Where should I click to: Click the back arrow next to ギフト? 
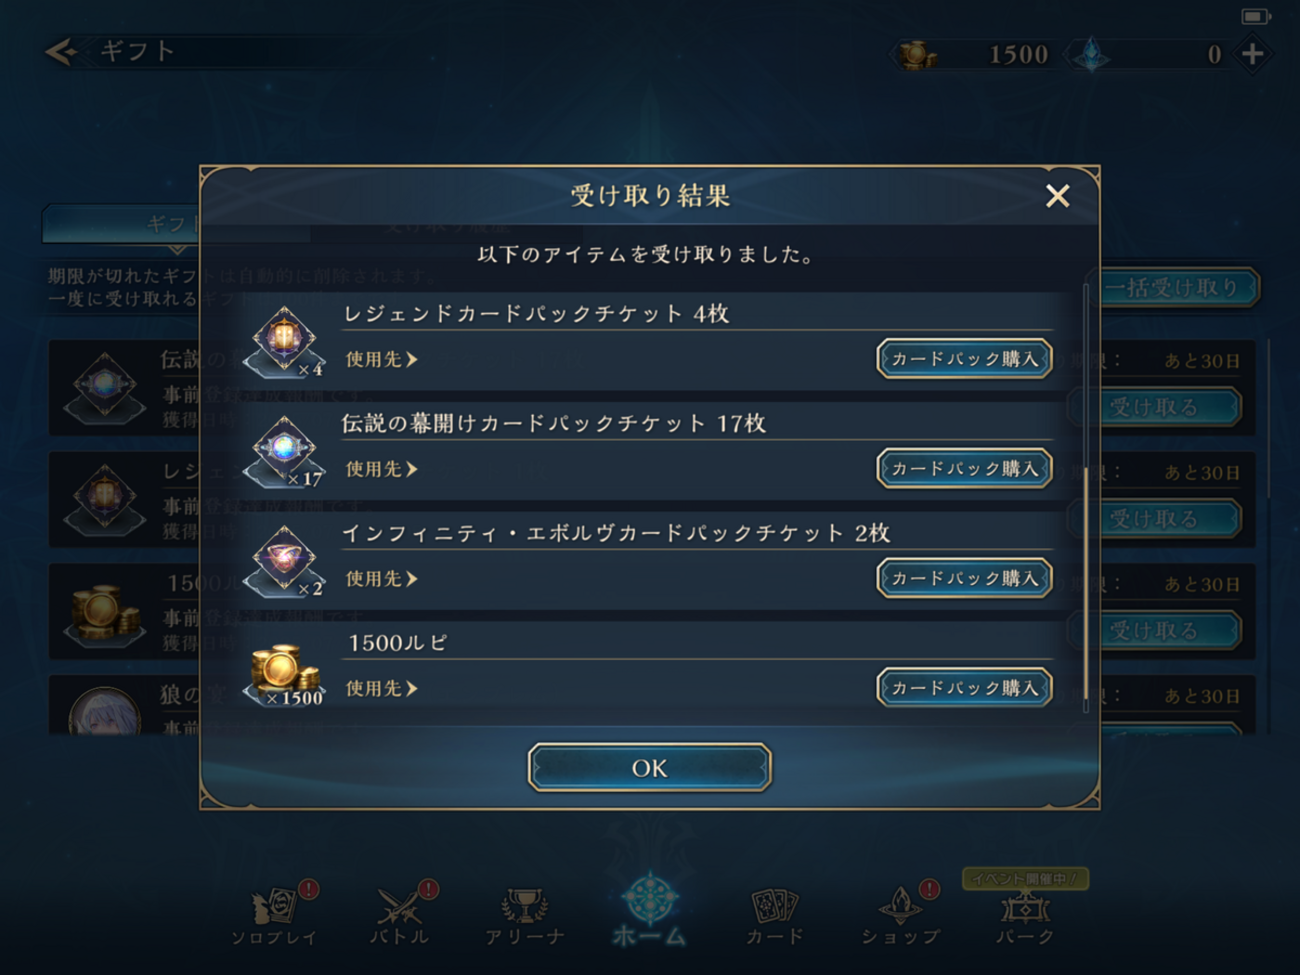[62, 51]
